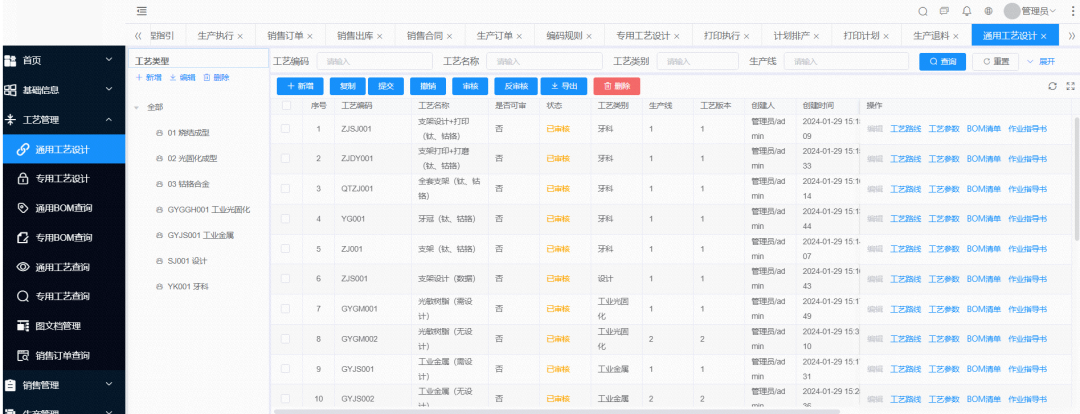Open the message chat icon in the header
Viewport: 1080px width, 414px height.
(x=945, y=11)
